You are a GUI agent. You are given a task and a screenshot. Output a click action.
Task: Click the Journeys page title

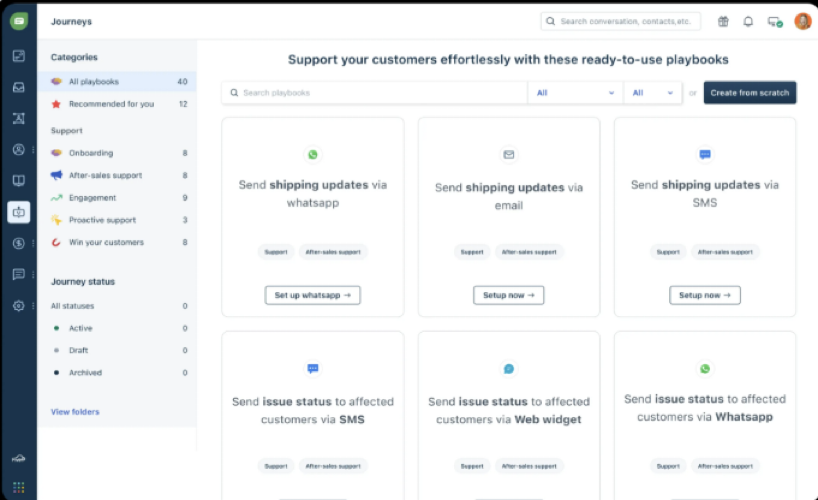71,21
